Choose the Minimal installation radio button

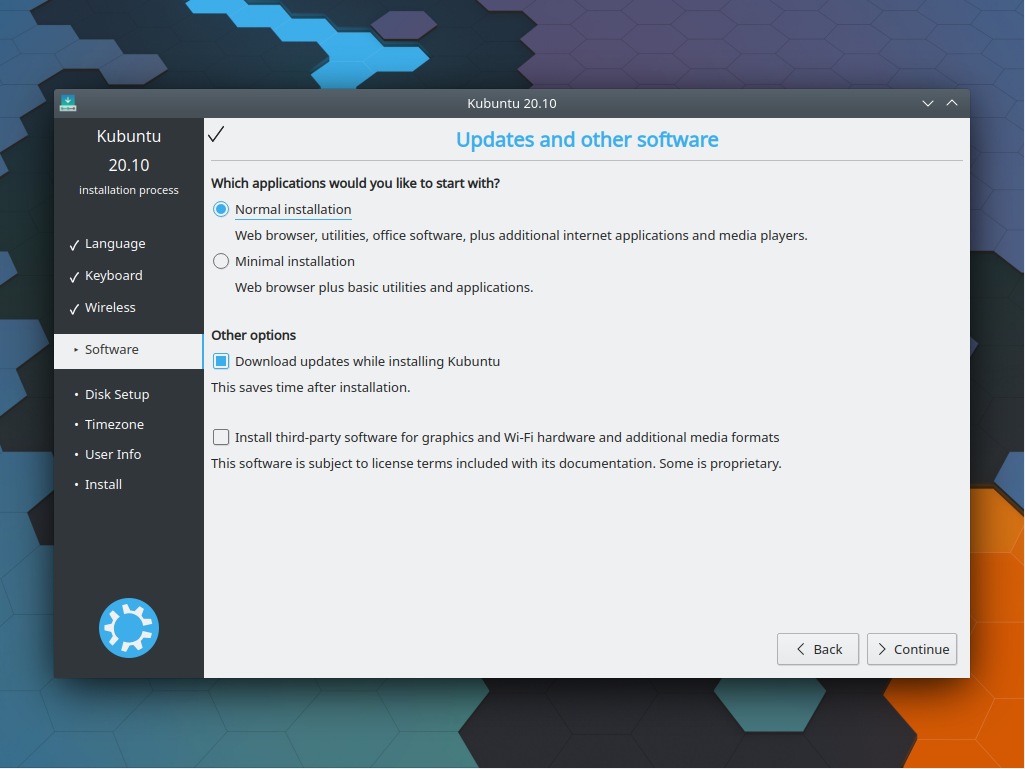click(221, 262)
